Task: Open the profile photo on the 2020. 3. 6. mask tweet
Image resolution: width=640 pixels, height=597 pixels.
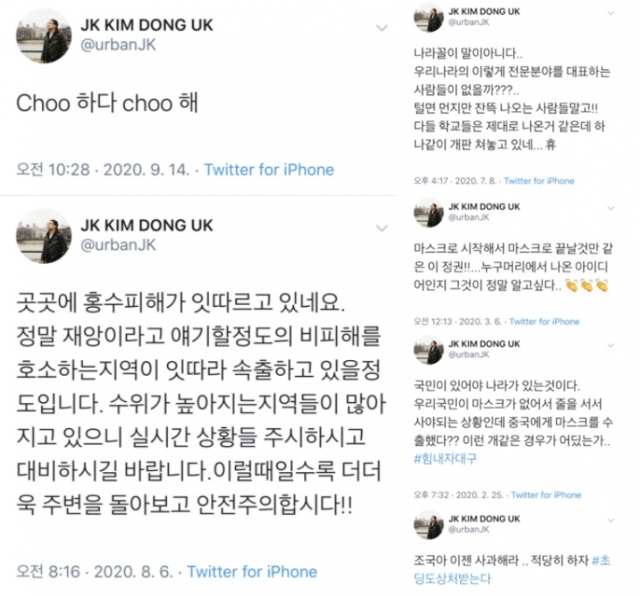Action: 429,212
